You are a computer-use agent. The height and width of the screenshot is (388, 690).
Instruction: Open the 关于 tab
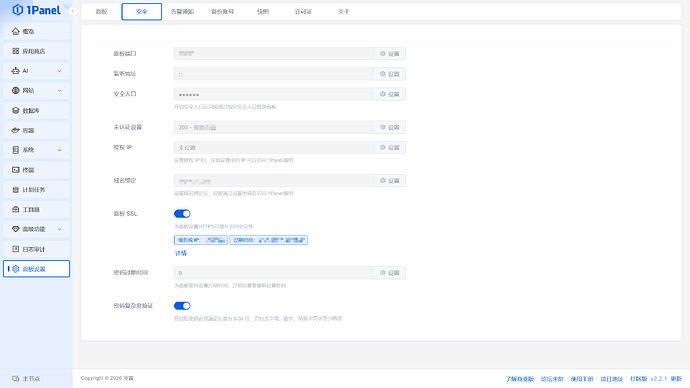344,11
